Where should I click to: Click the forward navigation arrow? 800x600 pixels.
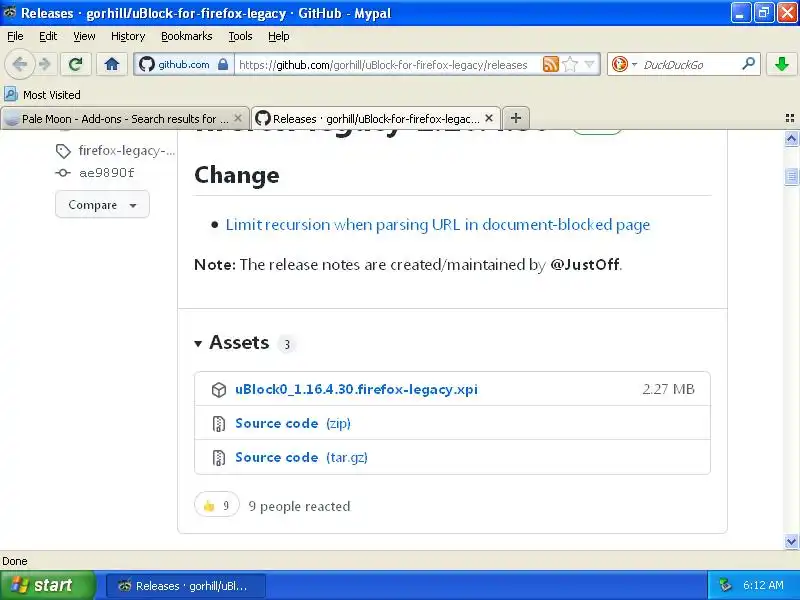[x=45, y=64]
